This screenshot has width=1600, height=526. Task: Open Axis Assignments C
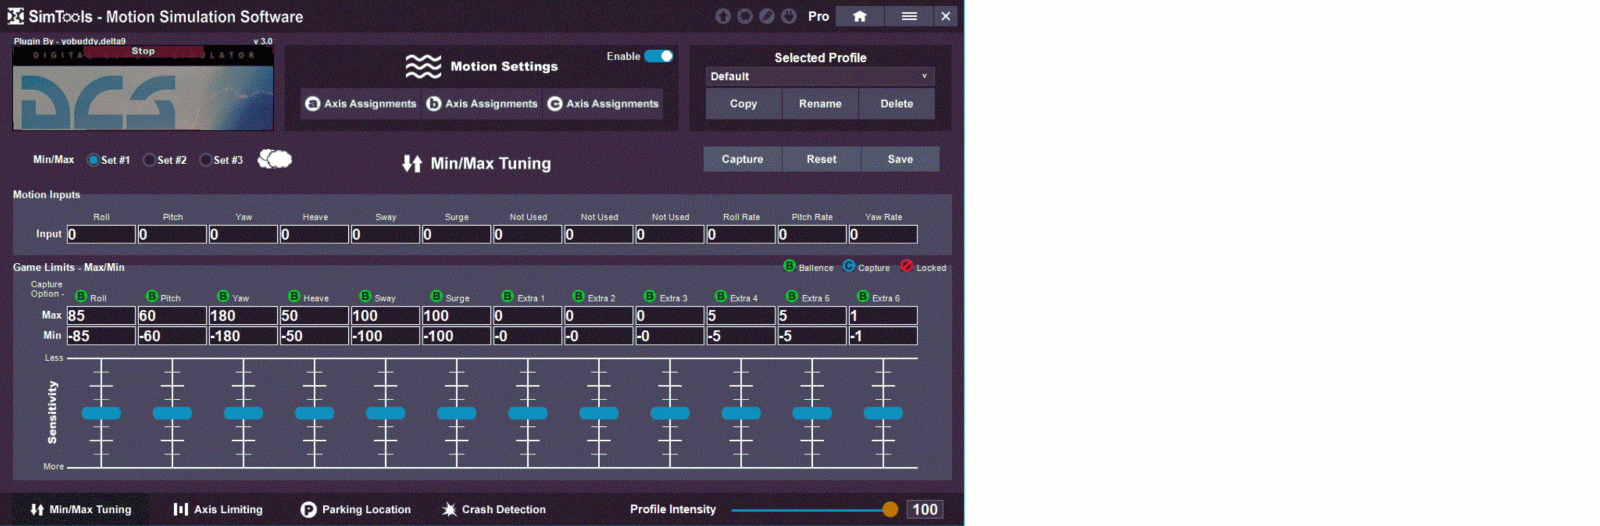pos(603,103)
